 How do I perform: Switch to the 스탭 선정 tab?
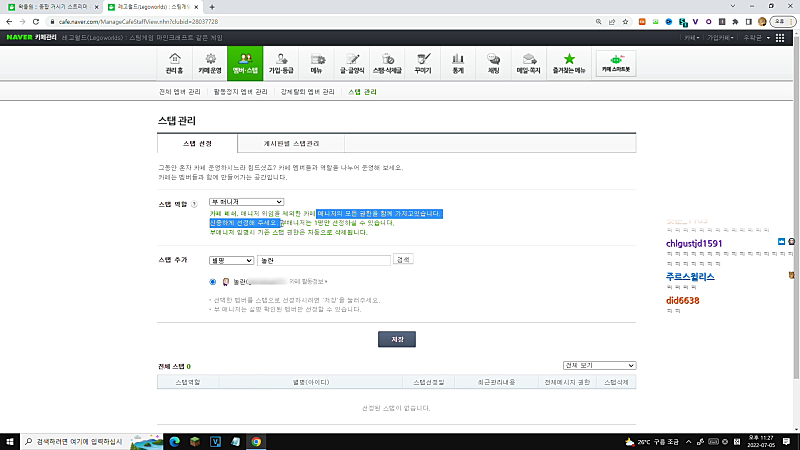pyautogui.click(x=197, y=143)
